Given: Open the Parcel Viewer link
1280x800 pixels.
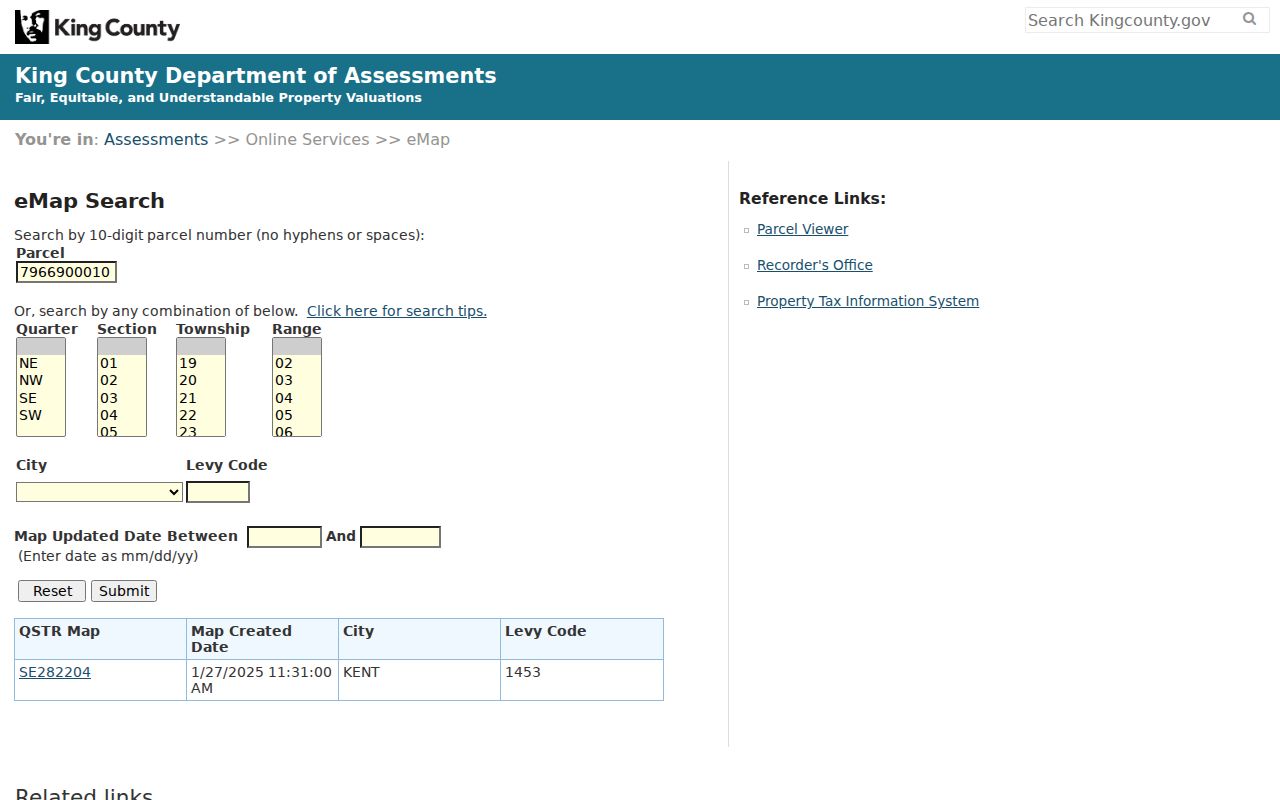Looking at the screenshot, I should 802,229.
